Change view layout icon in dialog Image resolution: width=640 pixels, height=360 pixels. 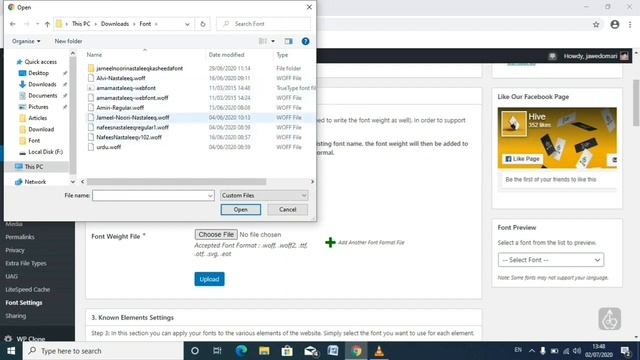(263, 41)
